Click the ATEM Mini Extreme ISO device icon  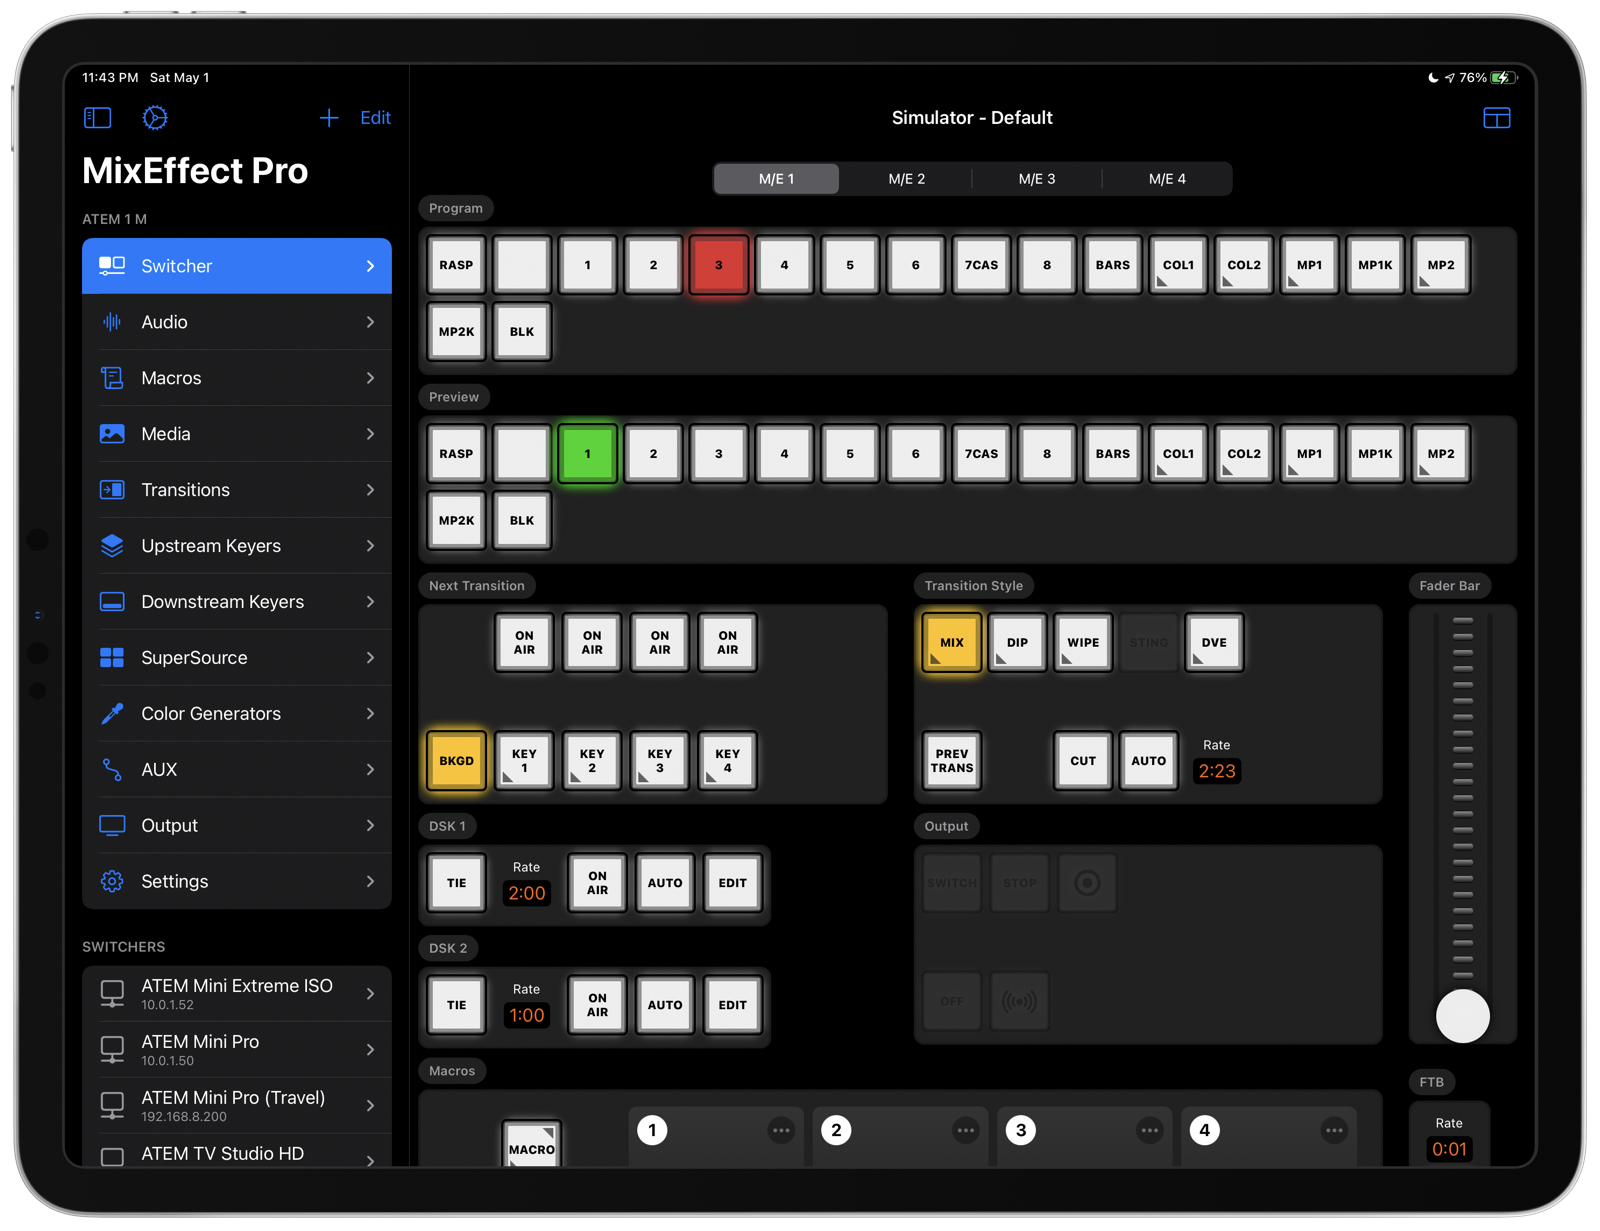click(x=112, y=994)
